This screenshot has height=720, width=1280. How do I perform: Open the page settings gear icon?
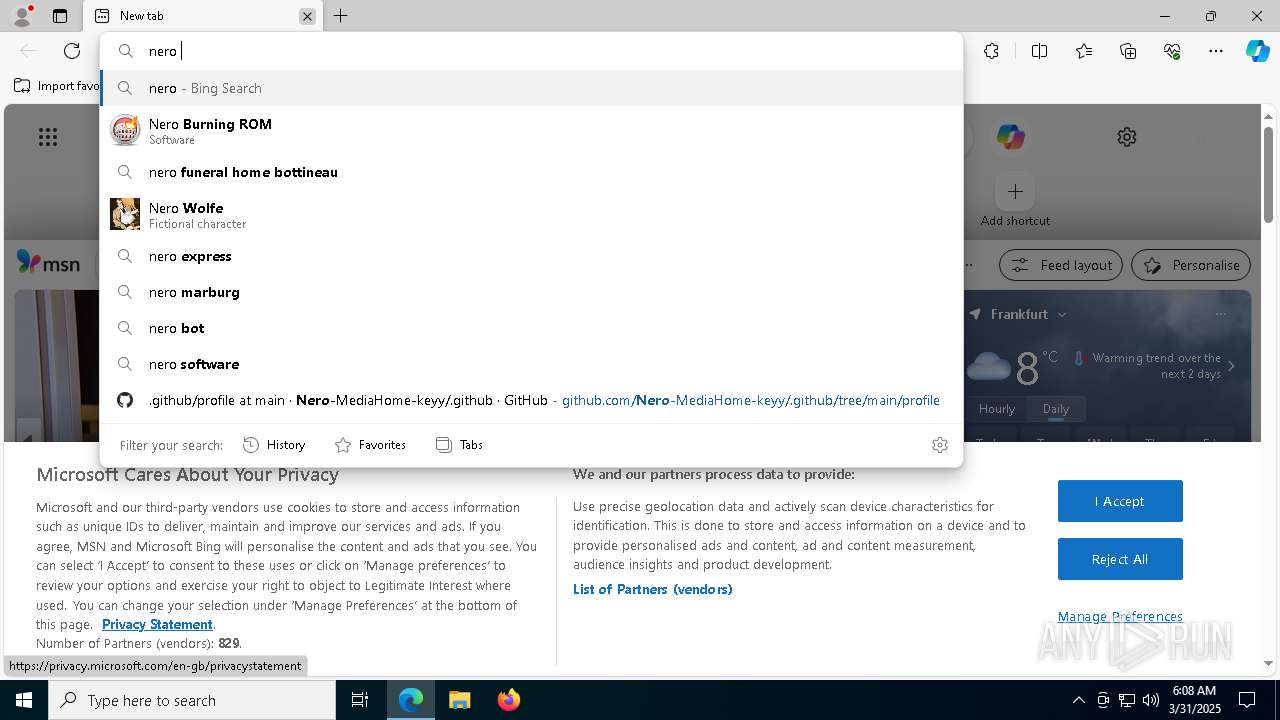click(x=1127, y=137)
